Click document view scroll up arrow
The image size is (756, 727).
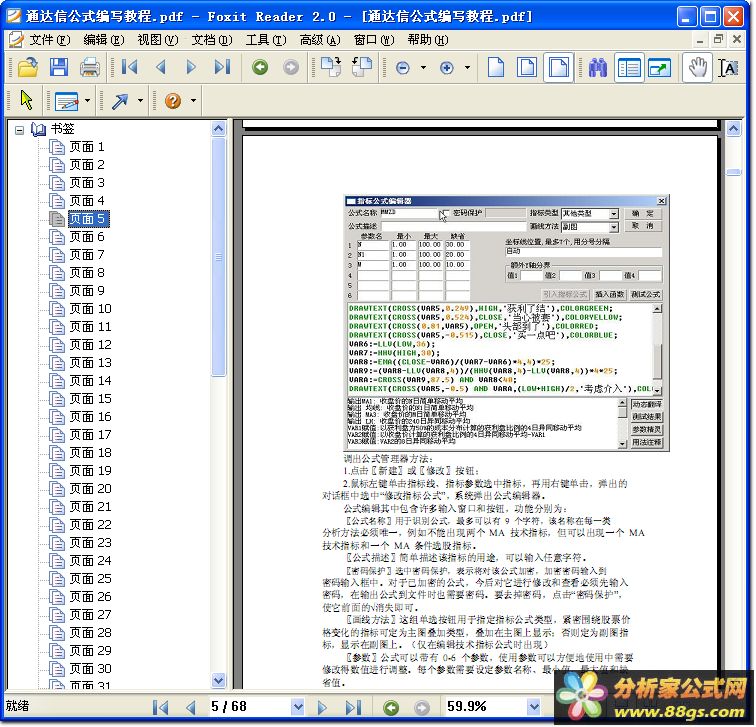(734, 129)
